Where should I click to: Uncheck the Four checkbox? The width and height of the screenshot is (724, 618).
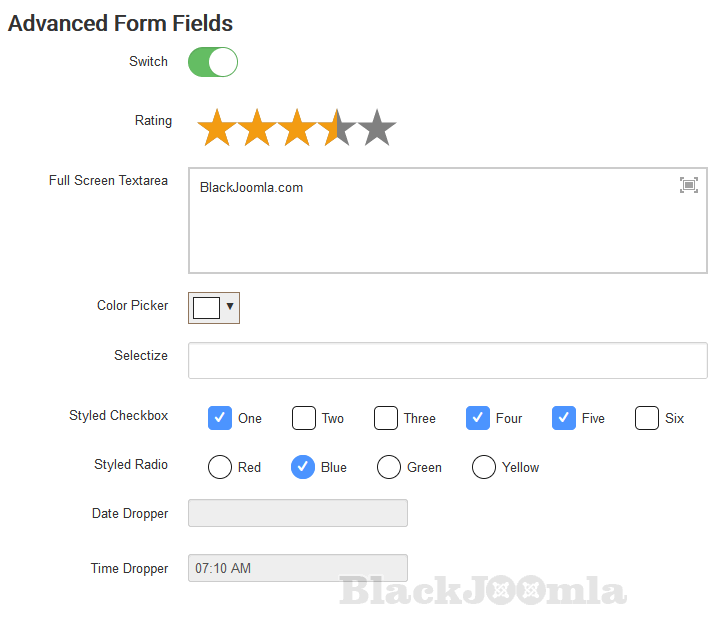click(x=478, y=418)
